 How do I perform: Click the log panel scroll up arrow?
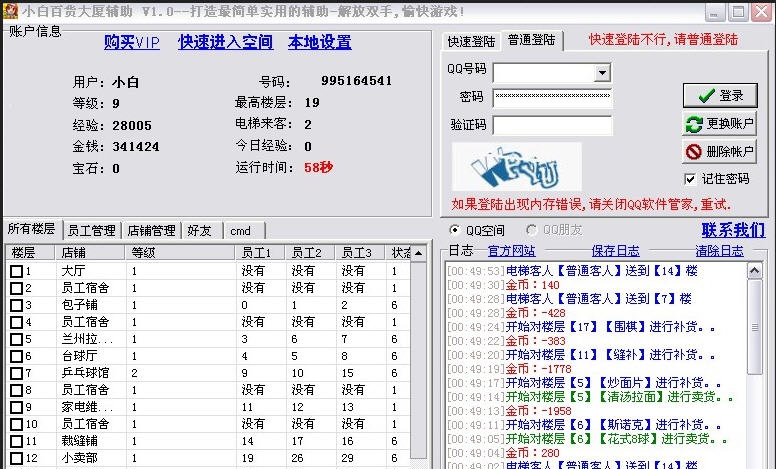click(x=754, y=271)
